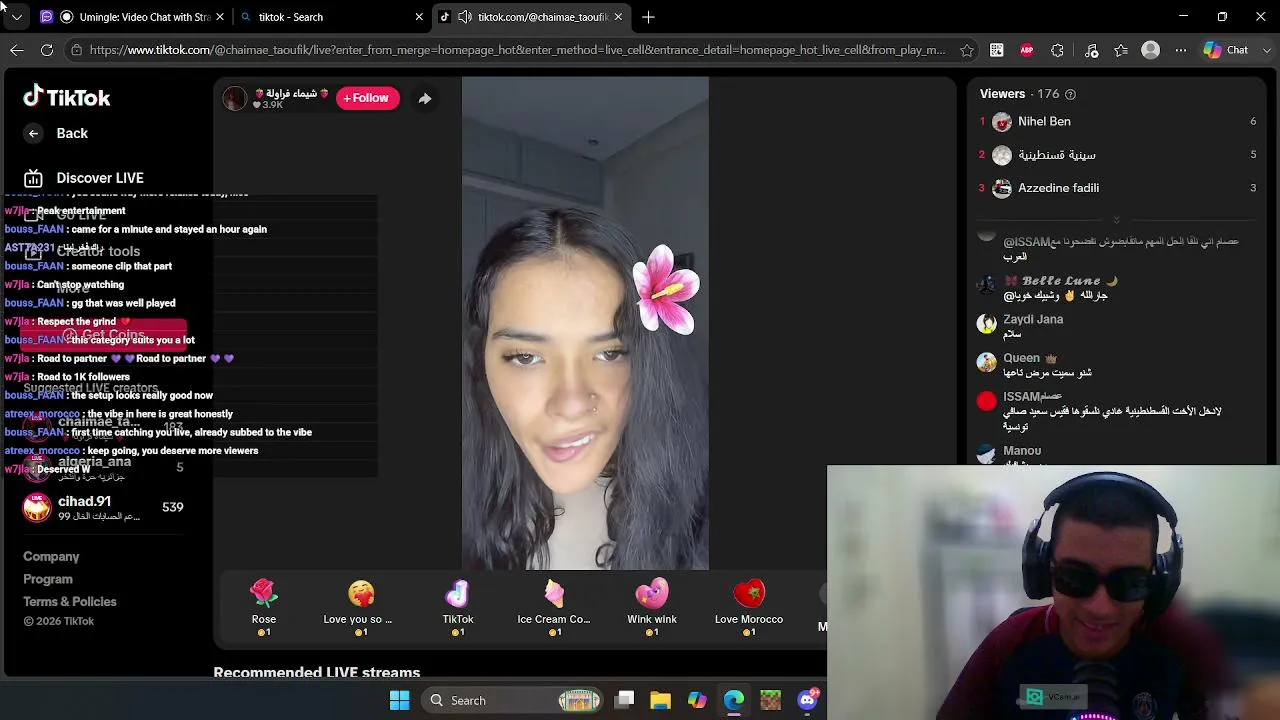Go back in browser history
This screenshot has height=720, width=1280.
tap(17, 50)
